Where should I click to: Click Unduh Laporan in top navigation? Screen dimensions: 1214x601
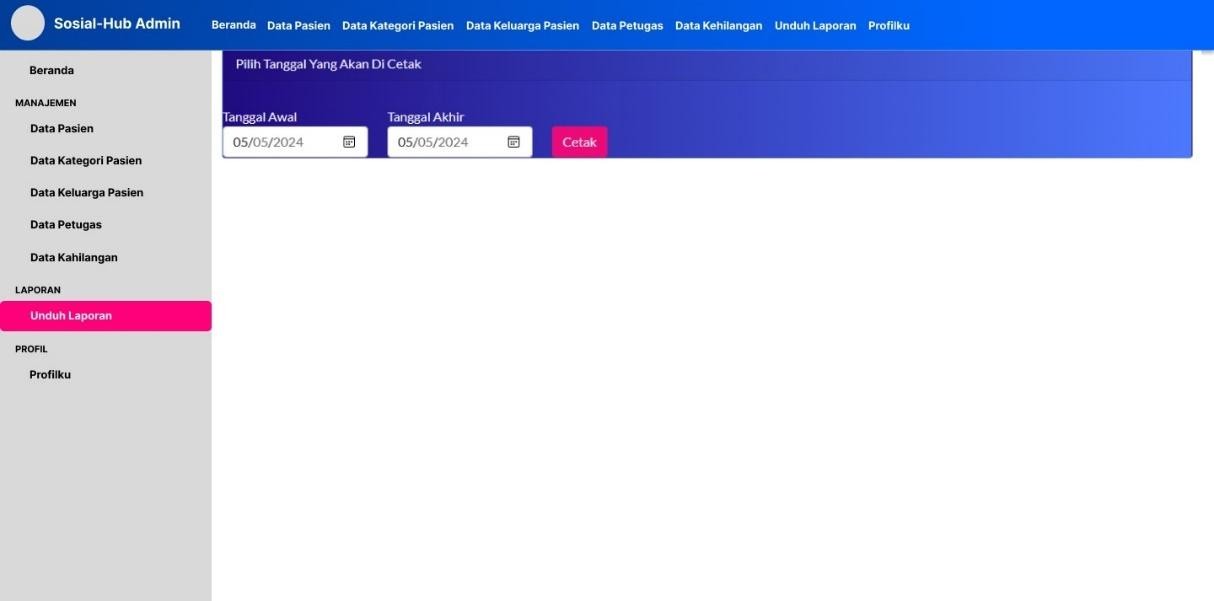815,26
